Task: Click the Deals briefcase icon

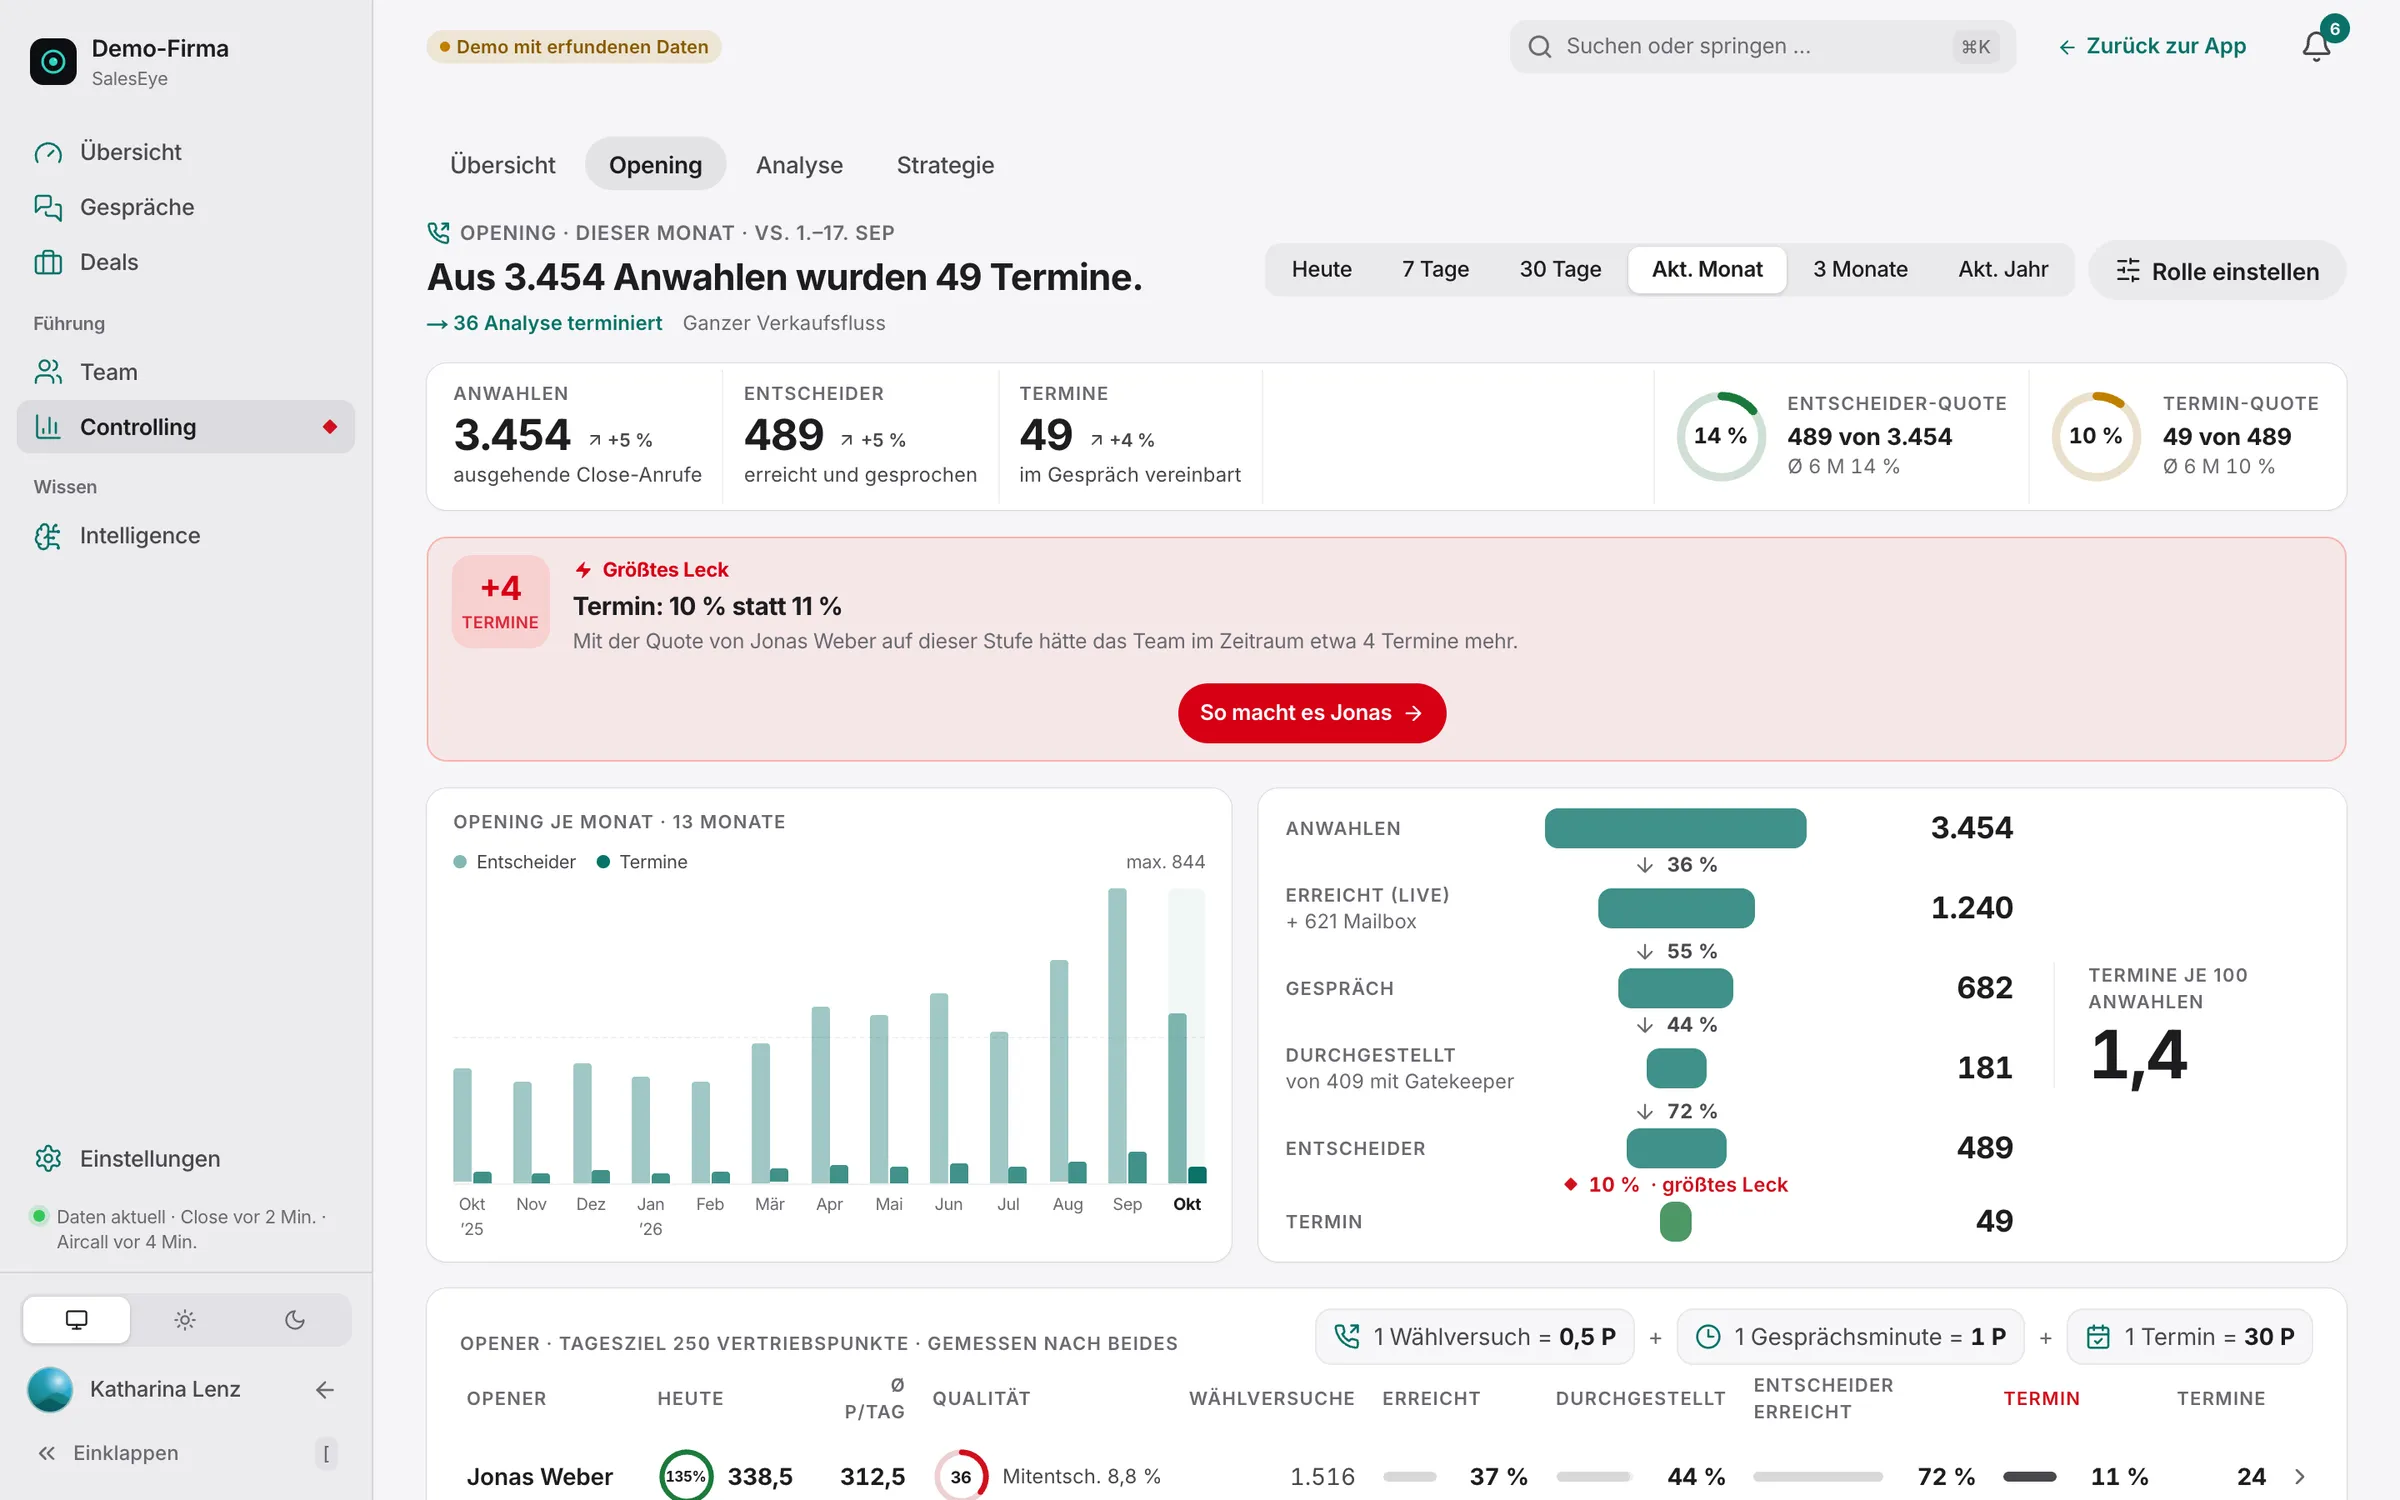Action: [x=48, y=262]
